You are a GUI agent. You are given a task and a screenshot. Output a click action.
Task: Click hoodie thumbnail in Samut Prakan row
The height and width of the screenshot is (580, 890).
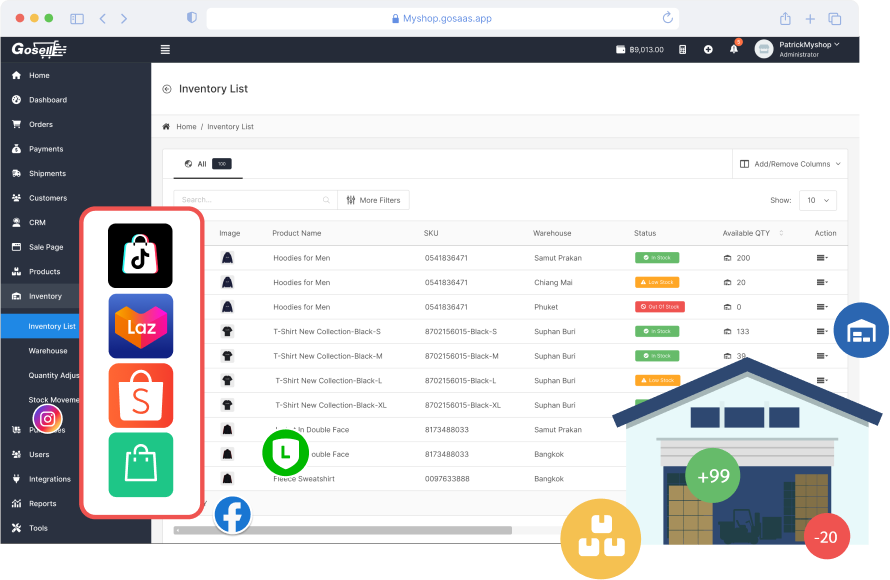(227, 258)
